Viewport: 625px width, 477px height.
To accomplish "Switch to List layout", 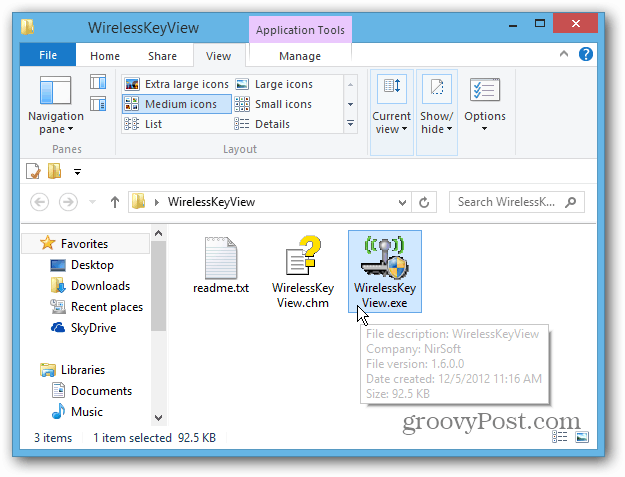I will (143, 124).
